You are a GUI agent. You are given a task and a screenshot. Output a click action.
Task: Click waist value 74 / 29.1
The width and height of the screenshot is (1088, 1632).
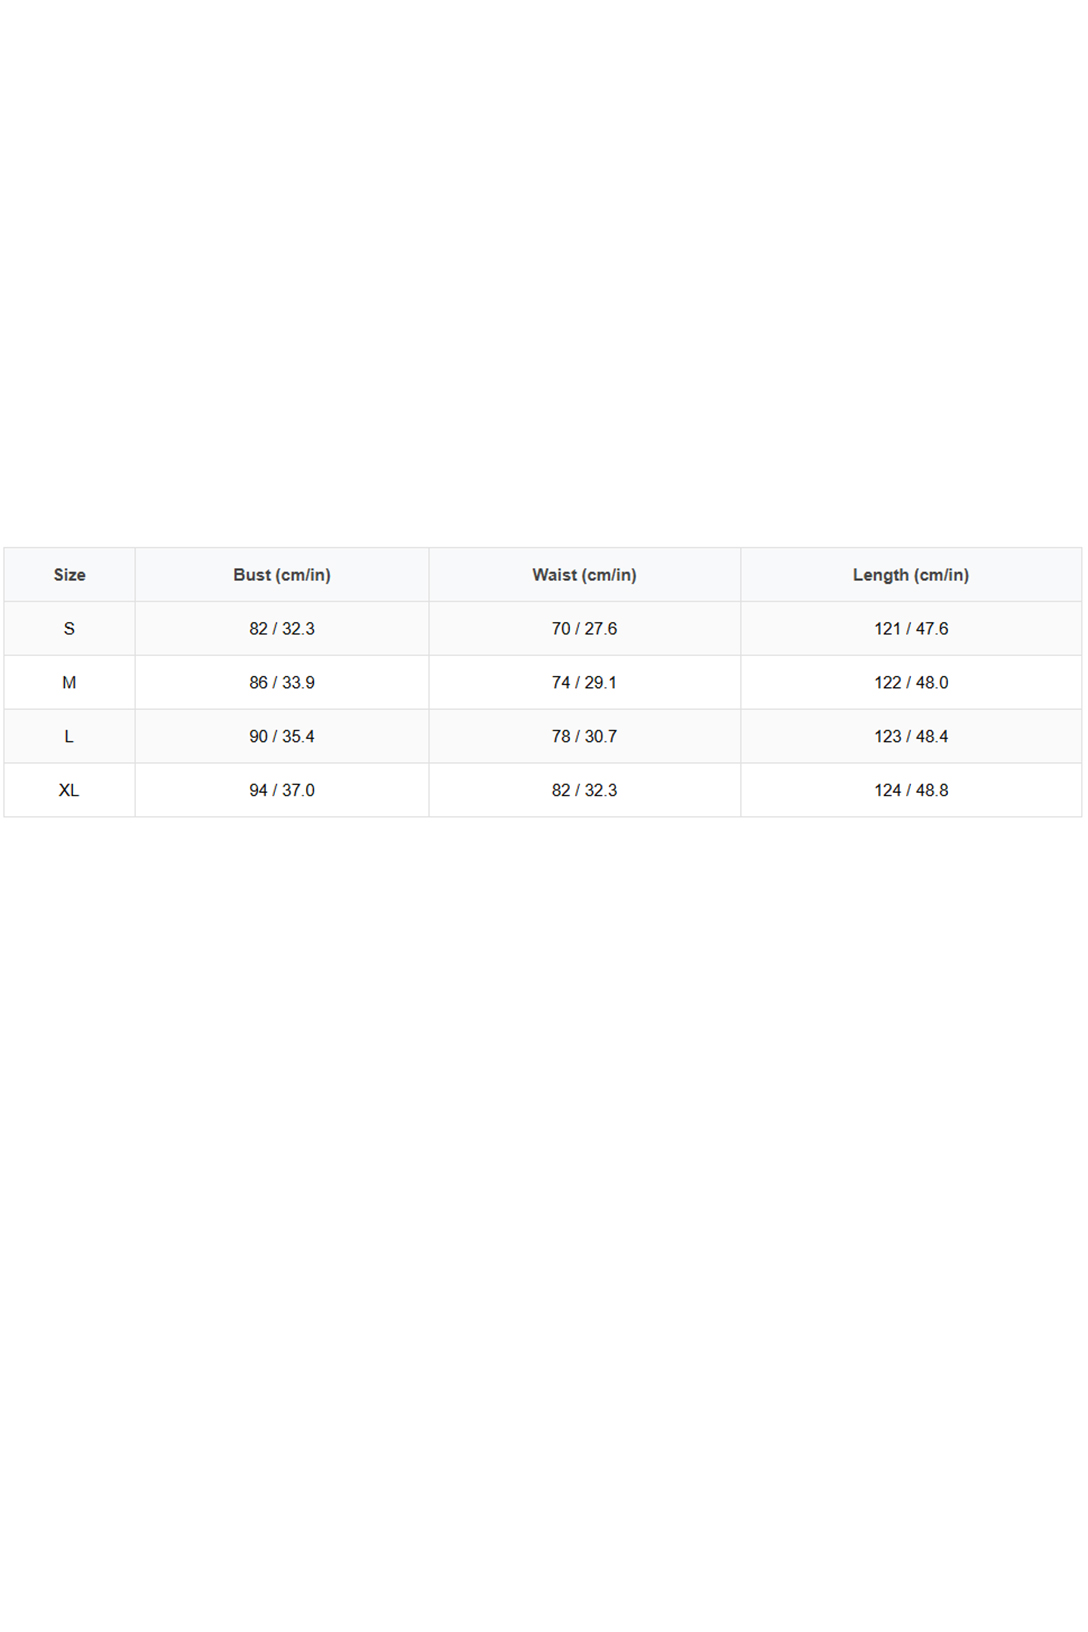[x=584, y=683]
